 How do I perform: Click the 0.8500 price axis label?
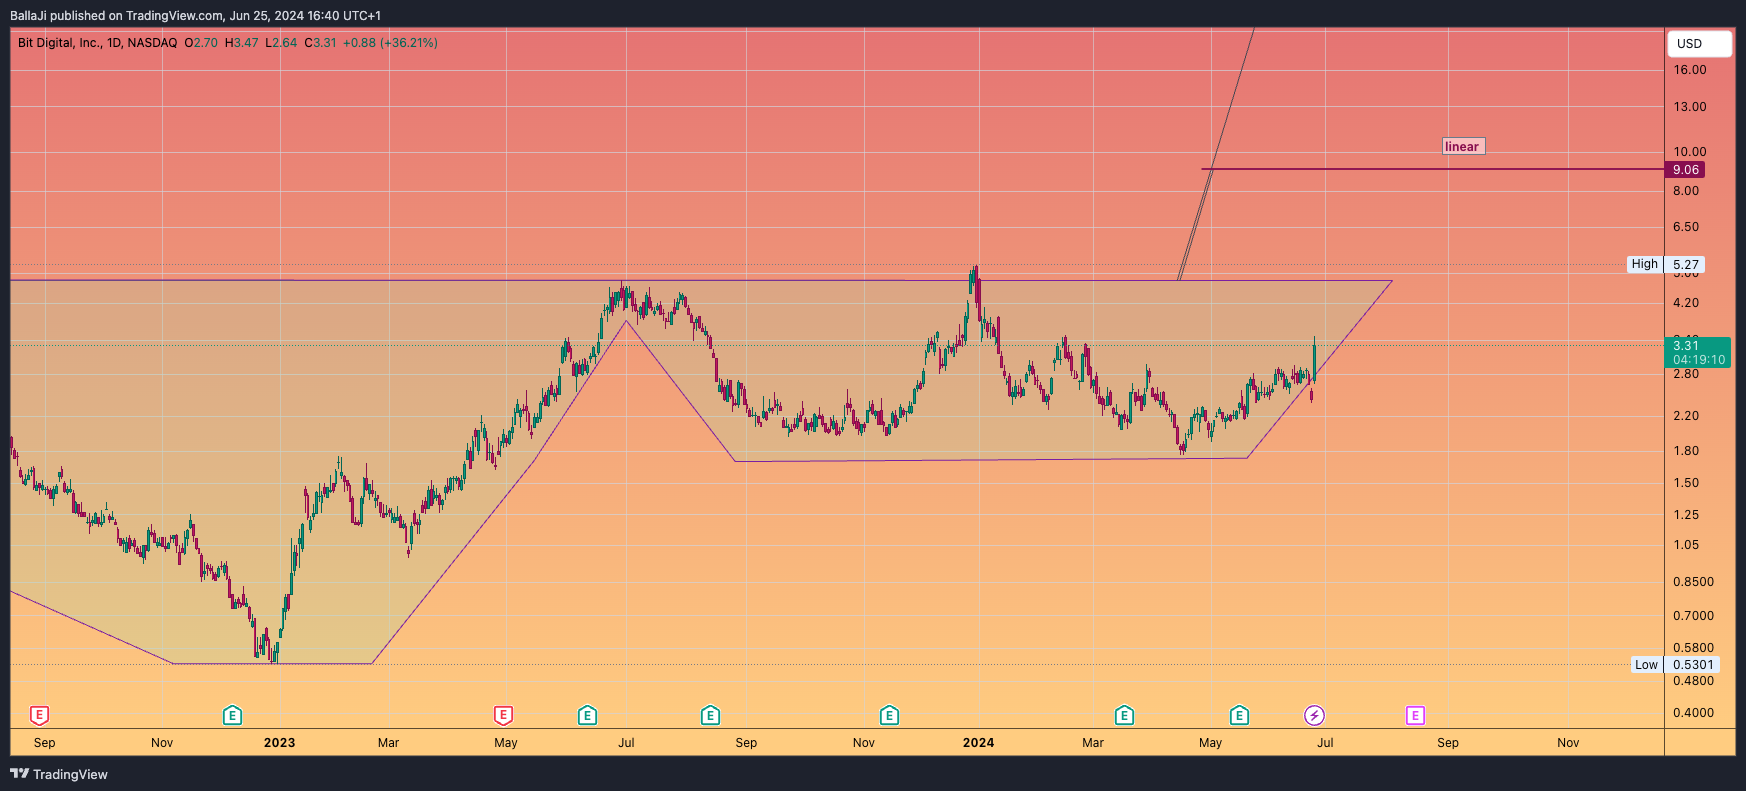coord(1693,582)
